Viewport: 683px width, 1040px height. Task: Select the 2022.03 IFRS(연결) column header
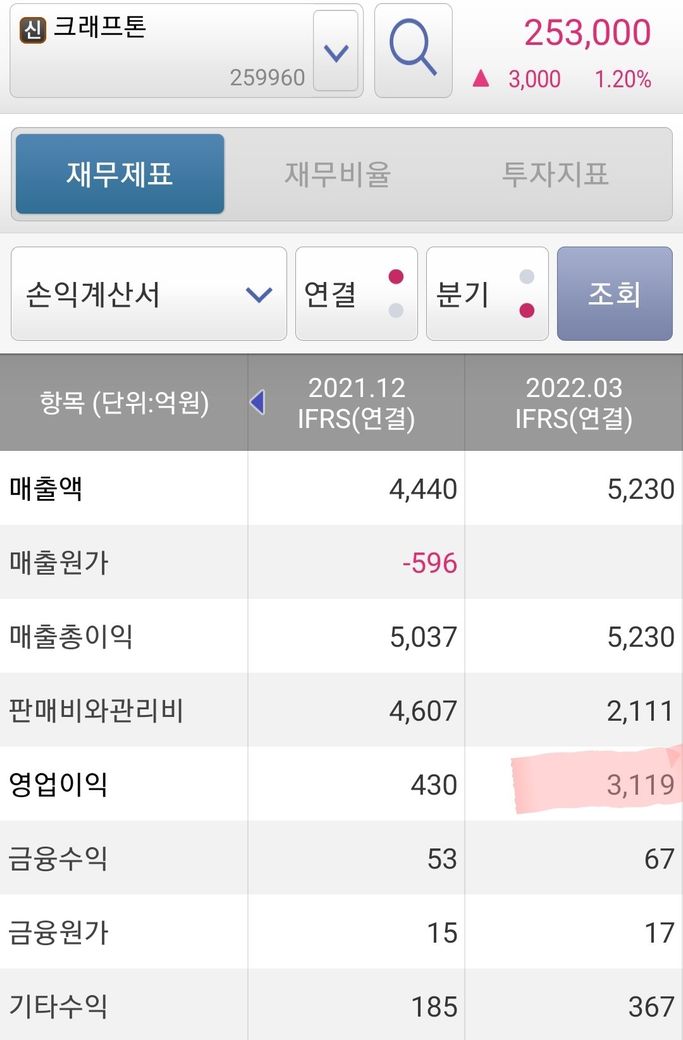coord(574,403)
